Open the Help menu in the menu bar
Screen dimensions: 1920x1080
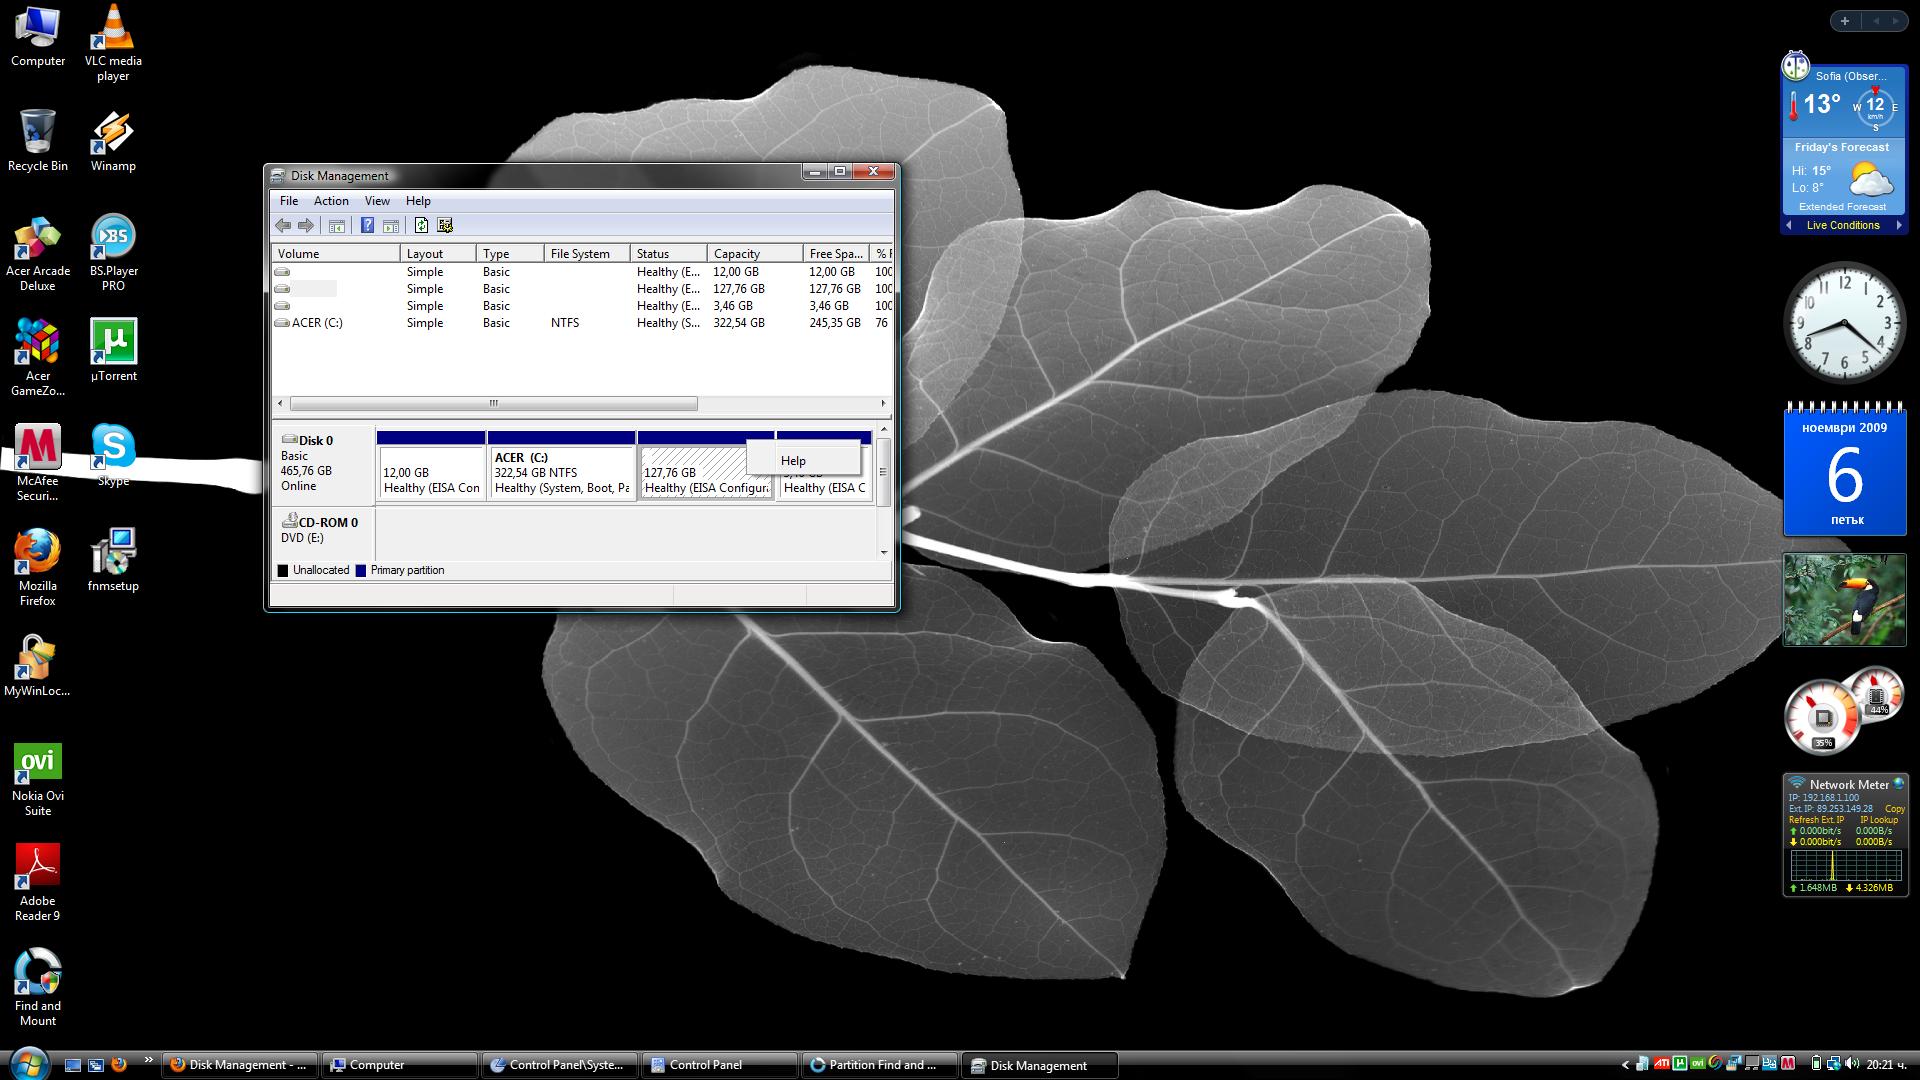(x=418, y=201)
